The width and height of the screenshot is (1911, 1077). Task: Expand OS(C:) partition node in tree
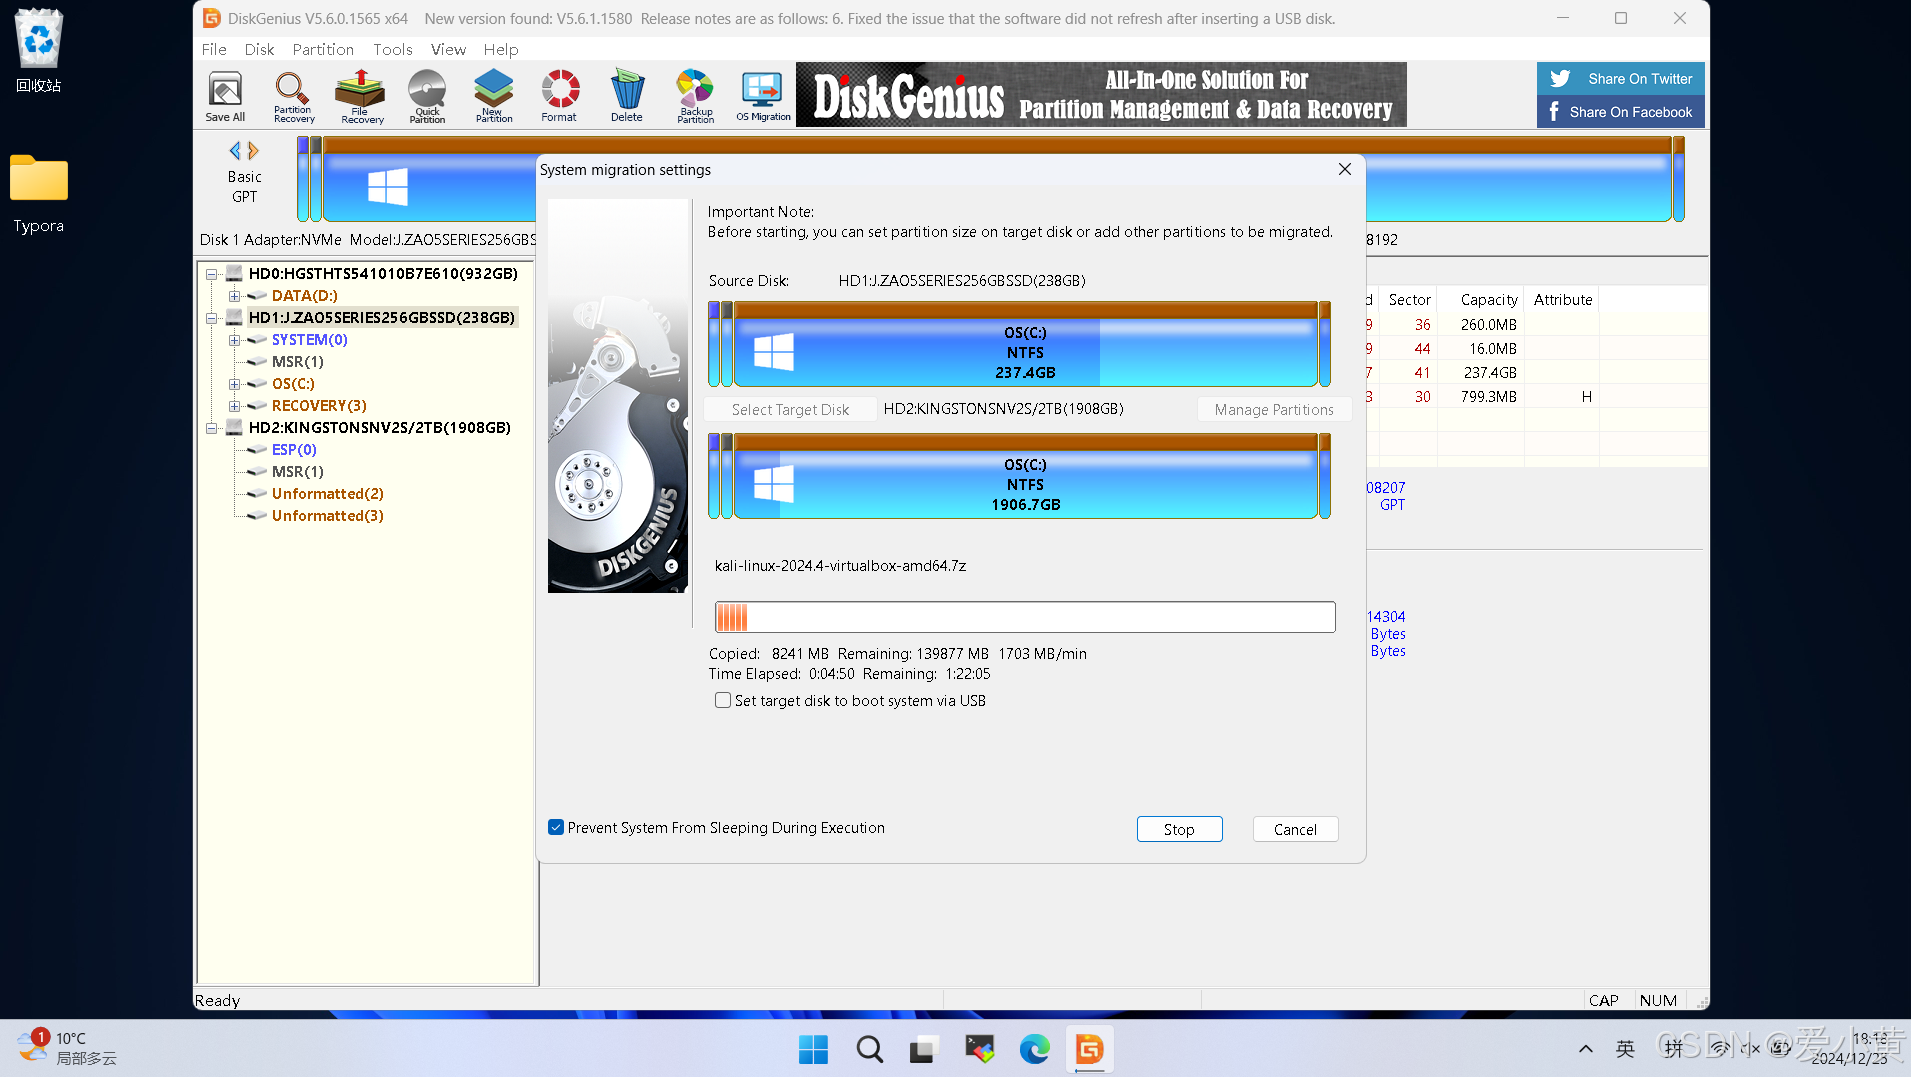[234, 384]
